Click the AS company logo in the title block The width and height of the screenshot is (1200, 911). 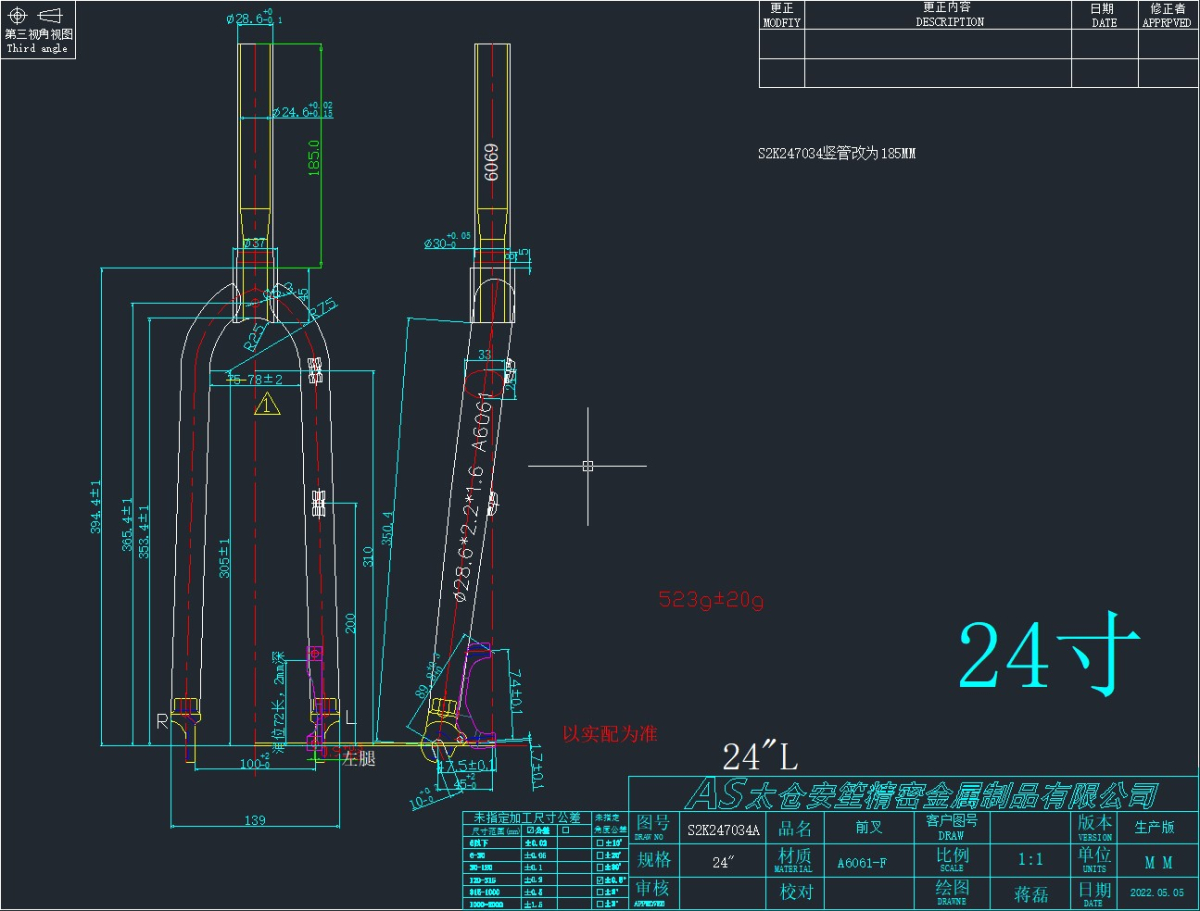(x=715, y=798)
